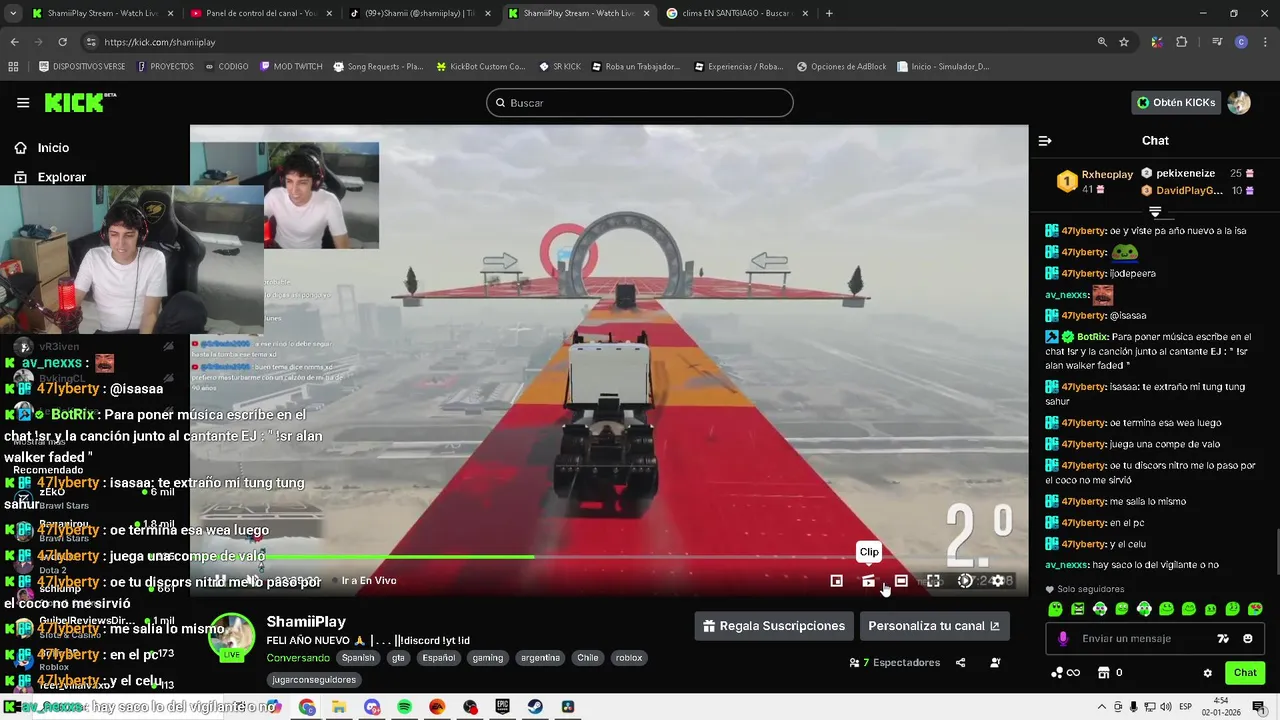The height and width of the screenshot is (720, 1280).
Task: Switch to clima EN SANTIAGO tab
Action: 736,13
